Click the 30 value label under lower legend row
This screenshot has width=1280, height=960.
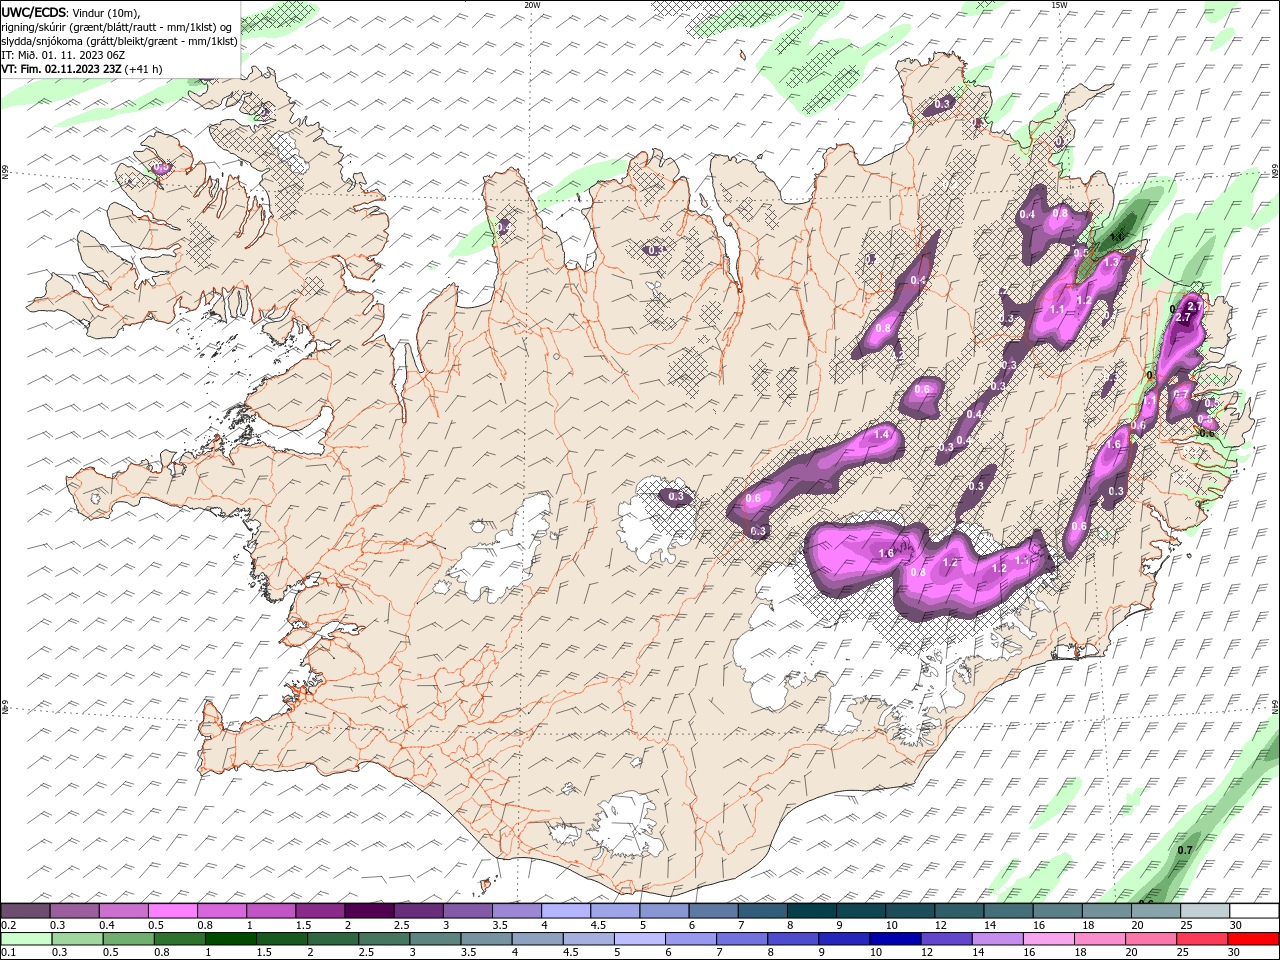(1234, 953)
